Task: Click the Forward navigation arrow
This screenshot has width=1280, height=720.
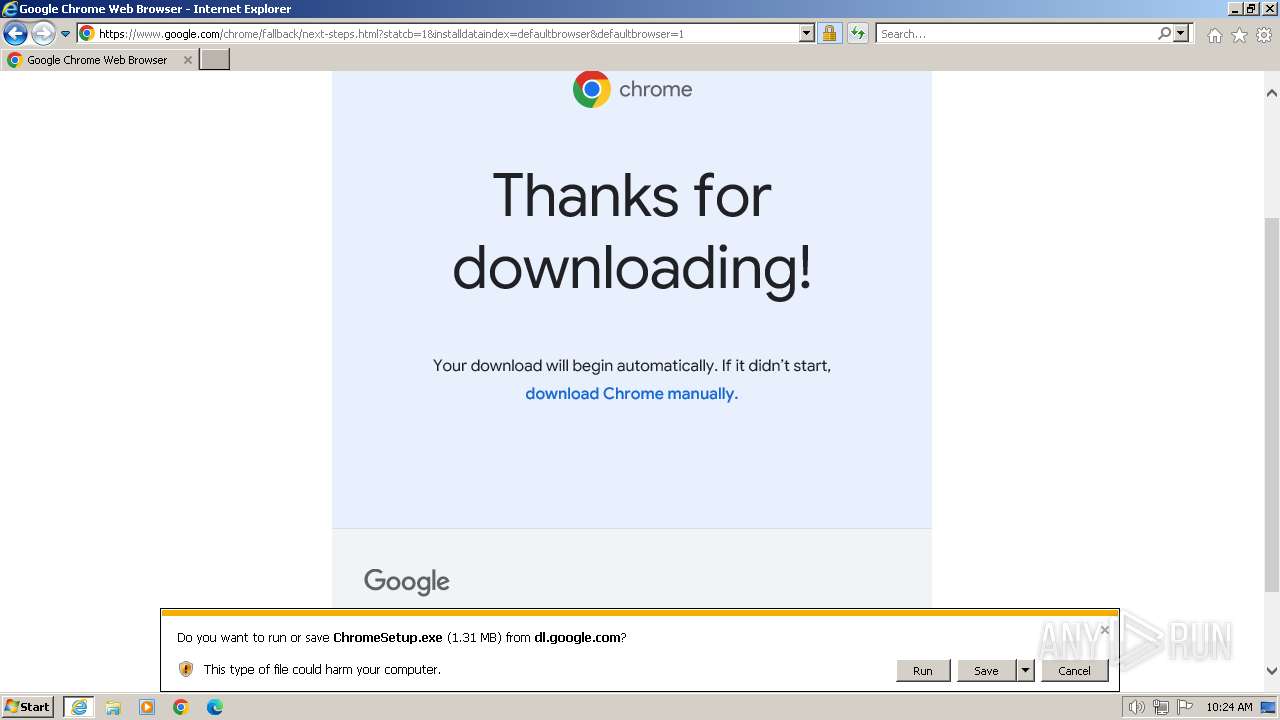Action: 43,33
